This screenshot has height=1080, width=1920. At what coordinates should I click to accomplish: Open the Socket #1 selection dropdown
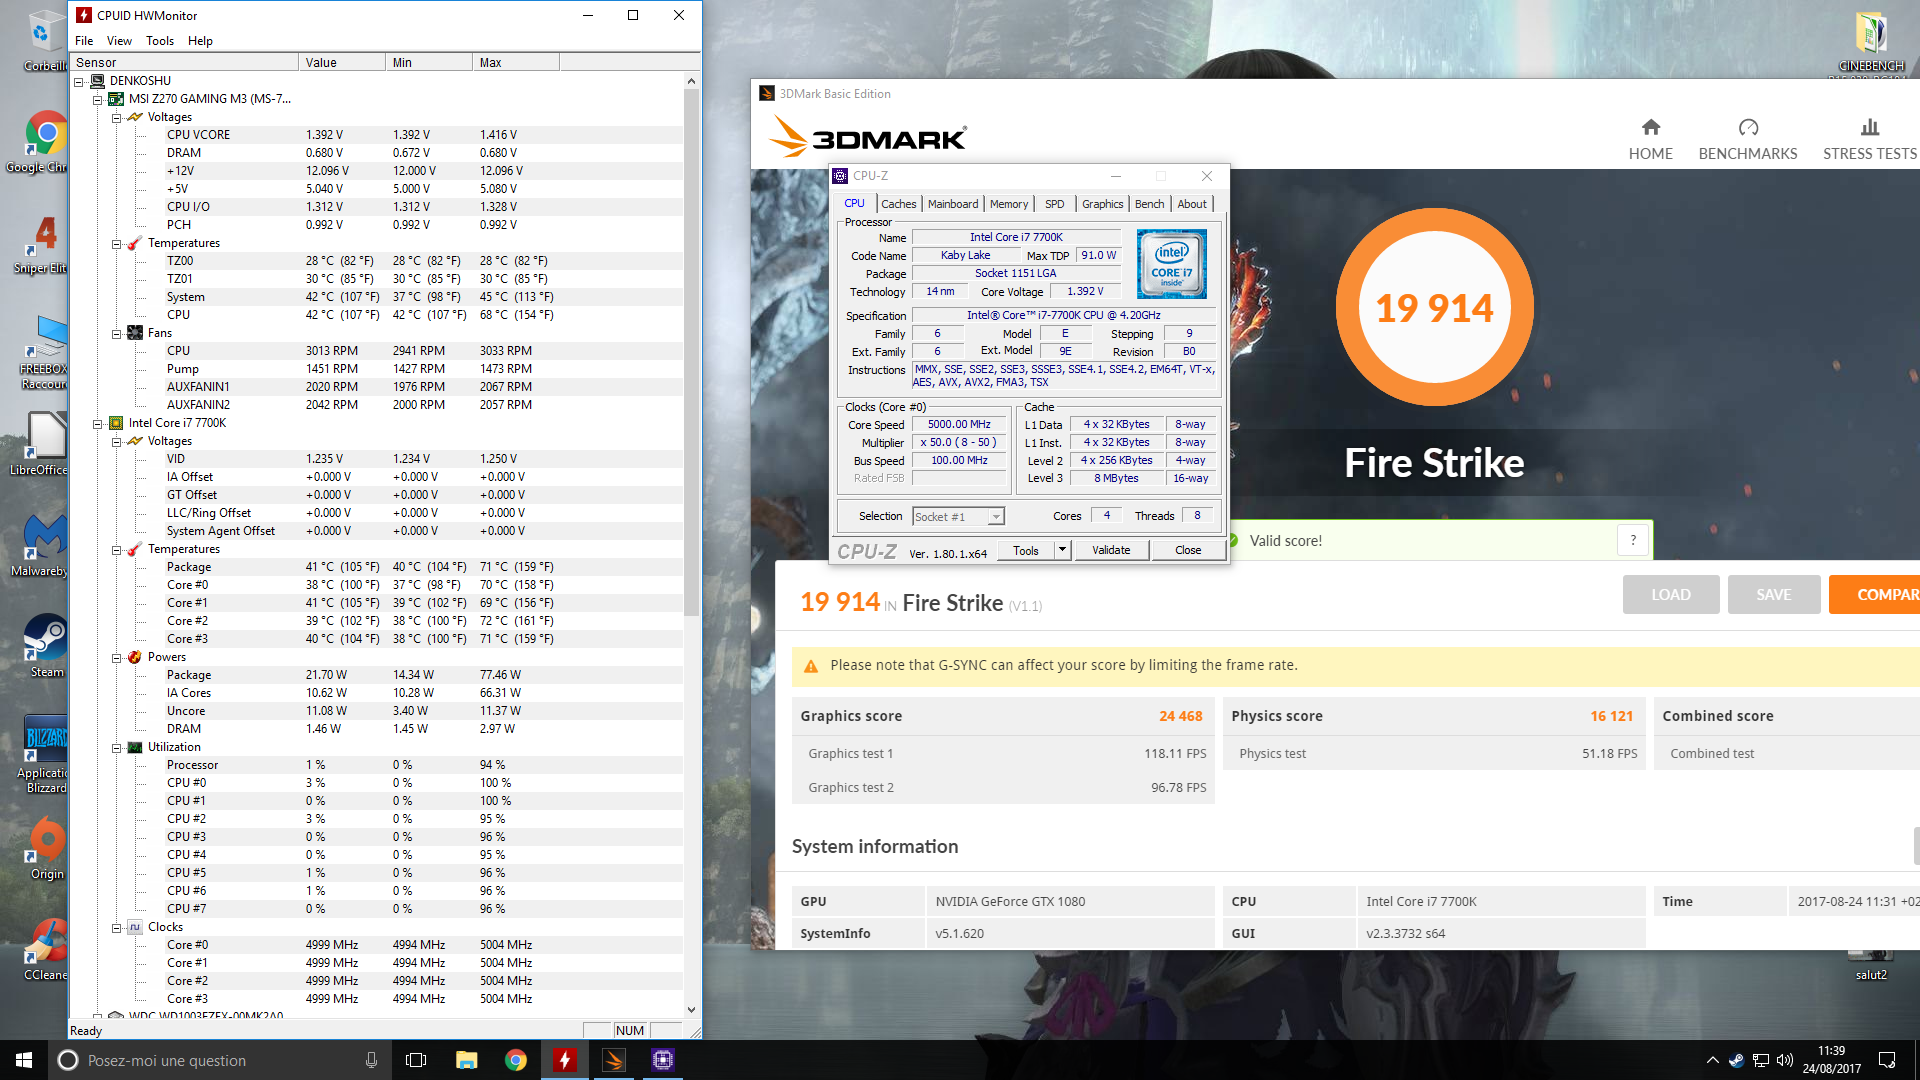coord(958,517)
